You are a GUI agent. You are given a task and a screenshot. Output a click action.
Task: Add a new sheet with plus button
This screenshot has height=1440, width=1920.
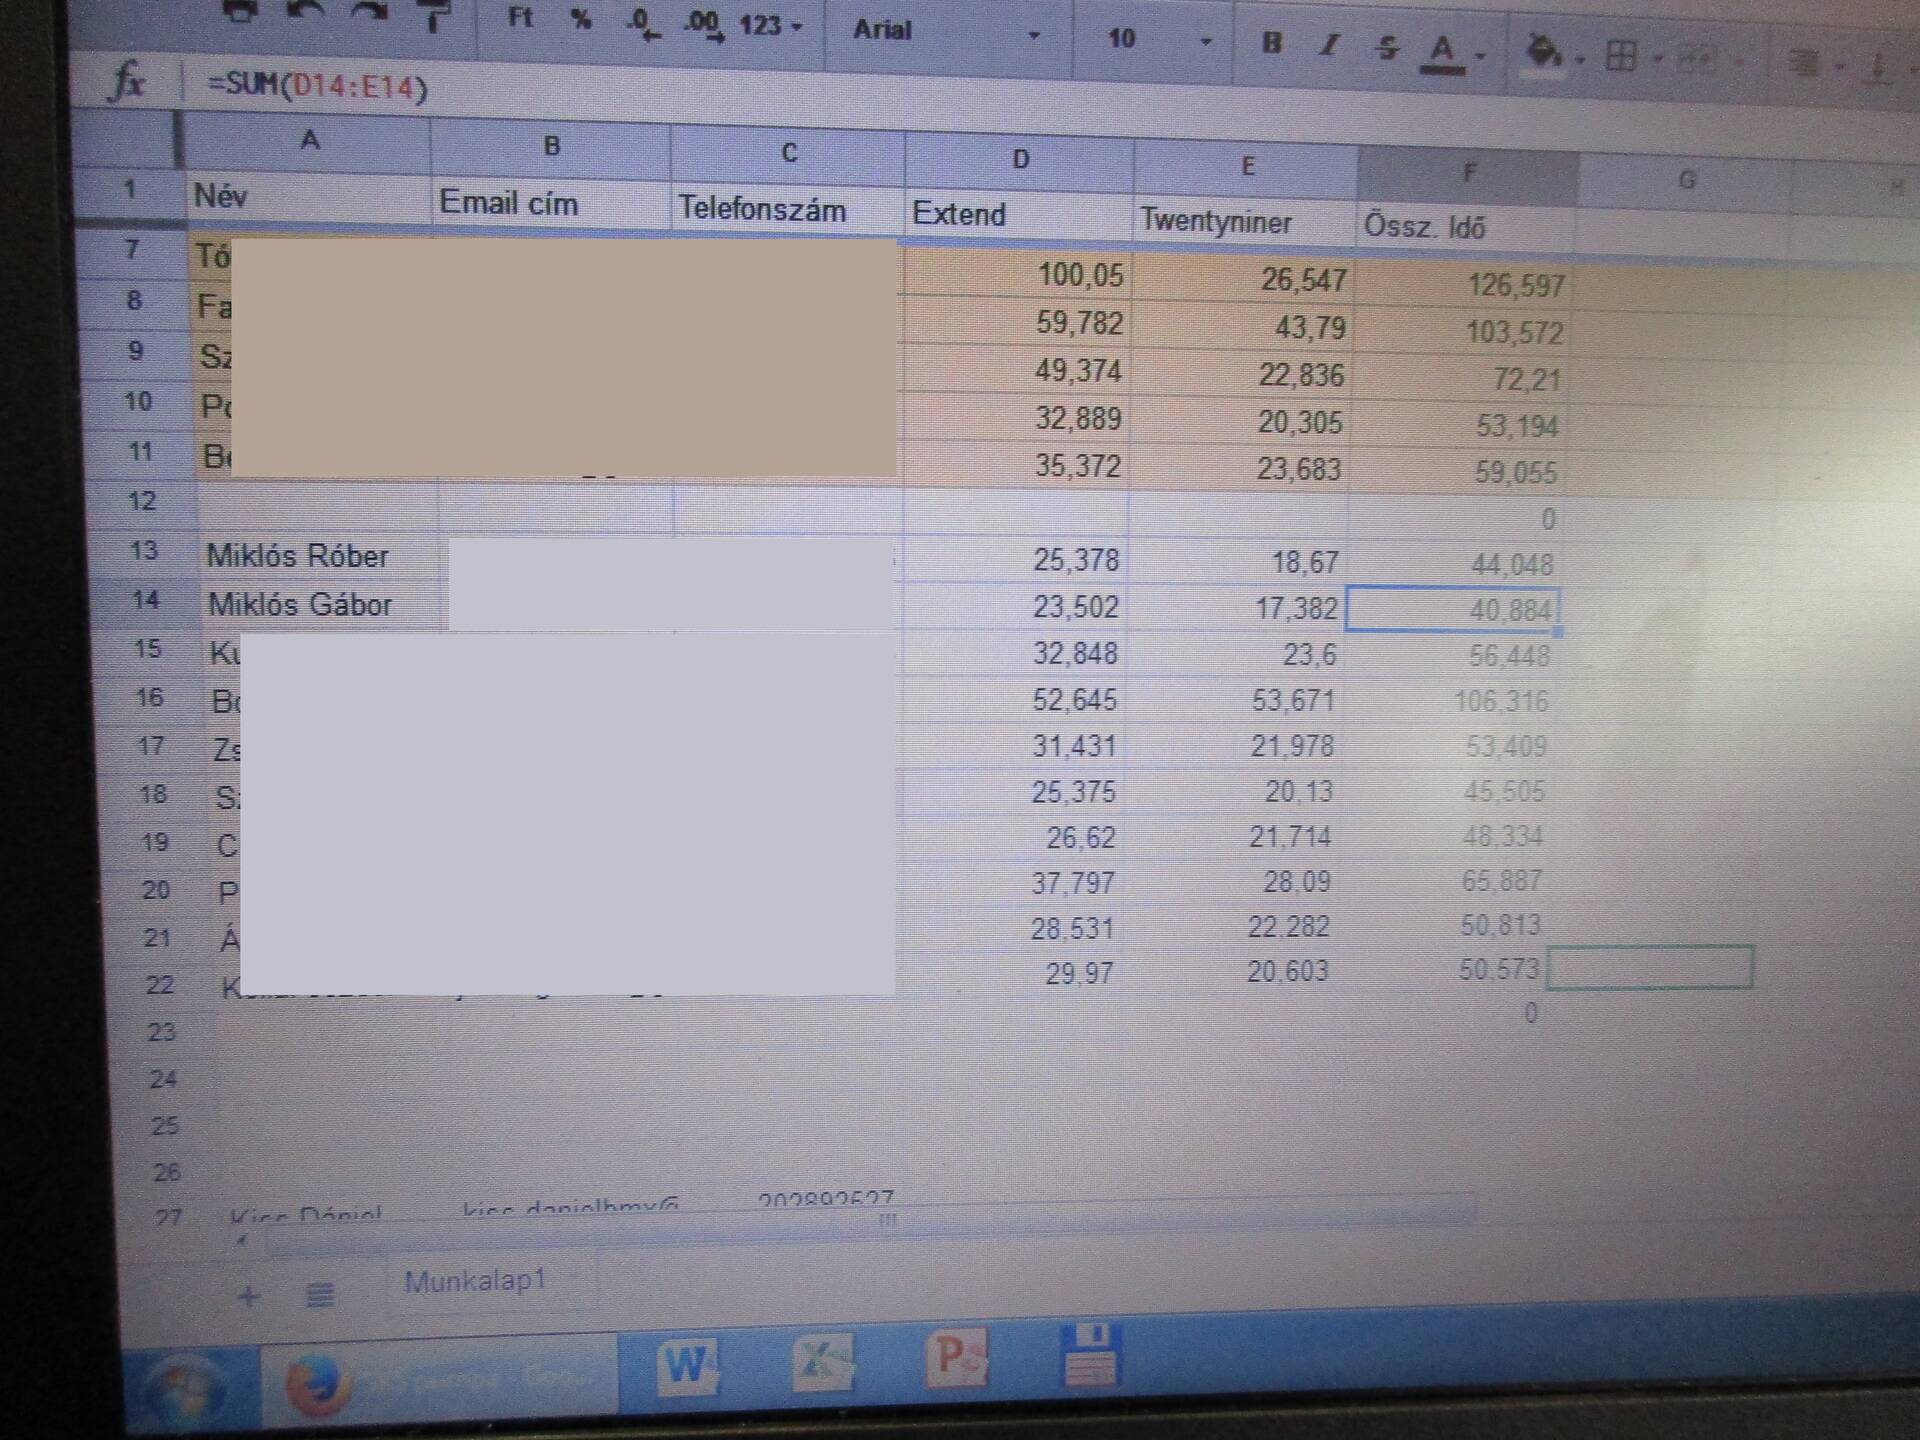[x=248, y=1297]
